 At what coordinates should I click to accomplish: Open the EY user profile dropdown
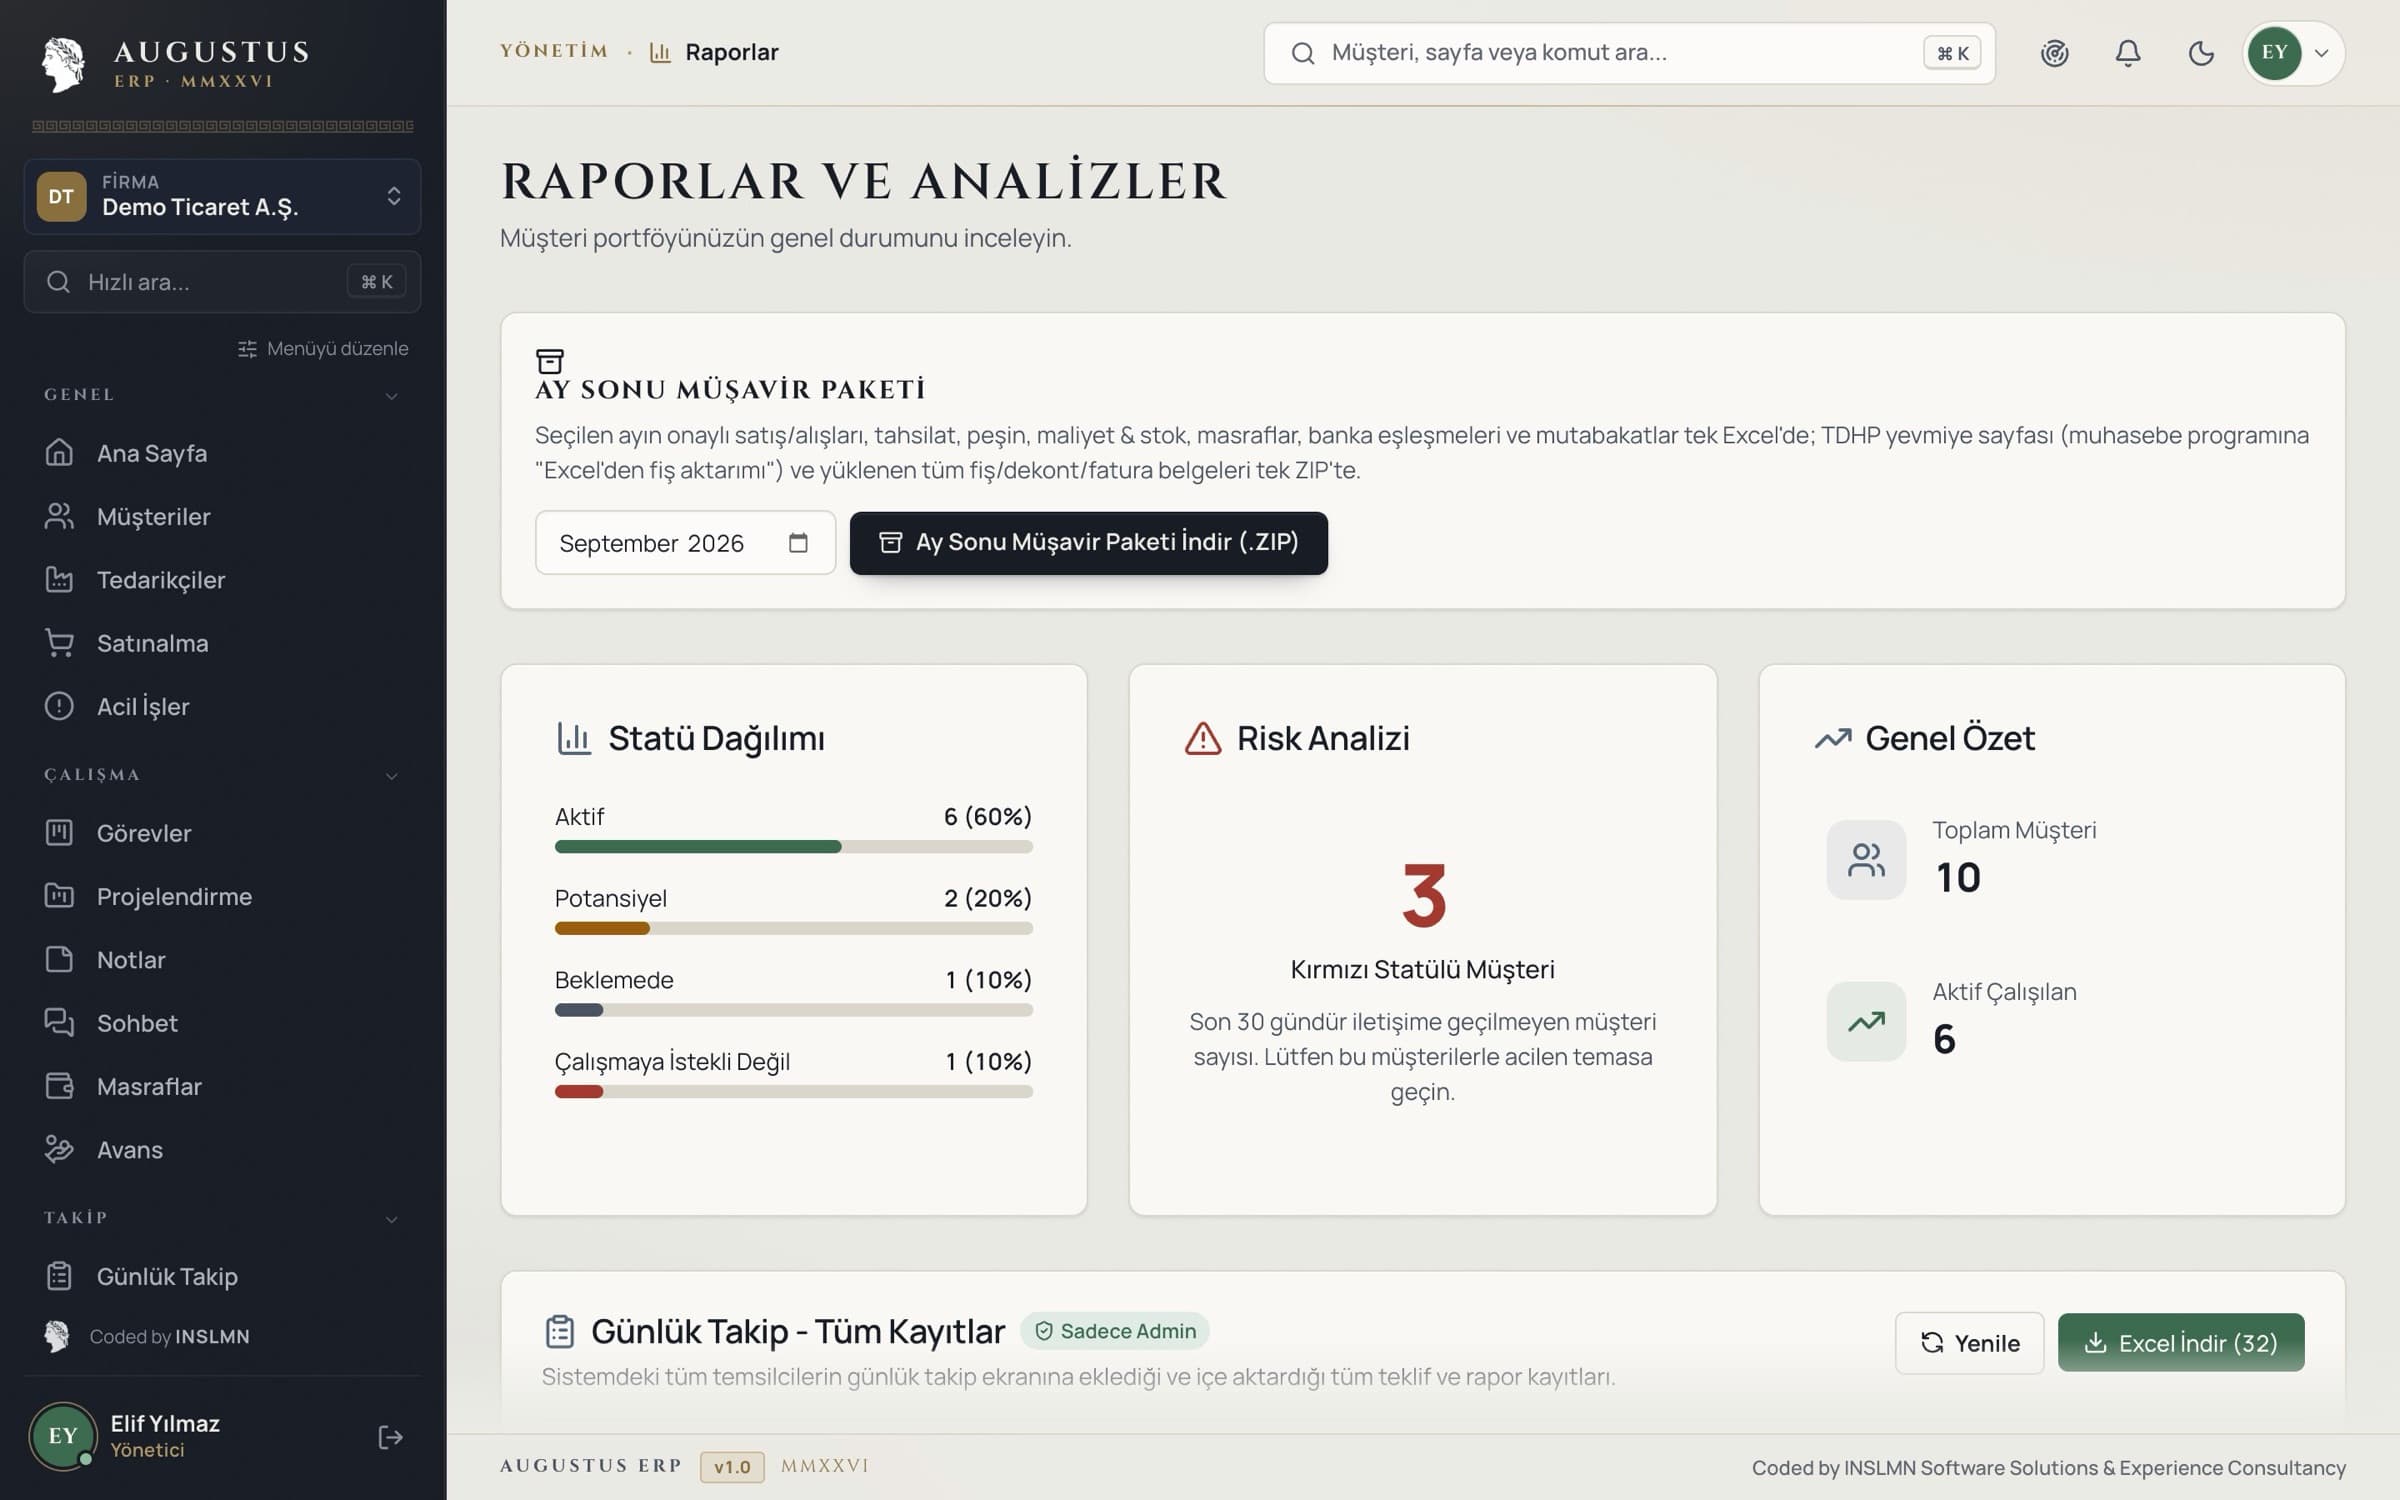(2293, 53)
